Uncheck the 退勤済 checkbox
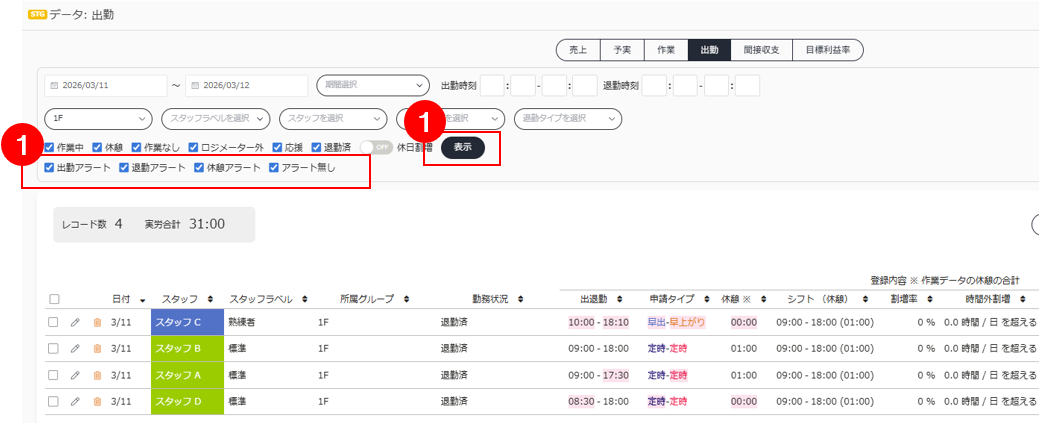The width and height of the screenshot is (1044, 423). pyautogui.click(x=316, y=147)
